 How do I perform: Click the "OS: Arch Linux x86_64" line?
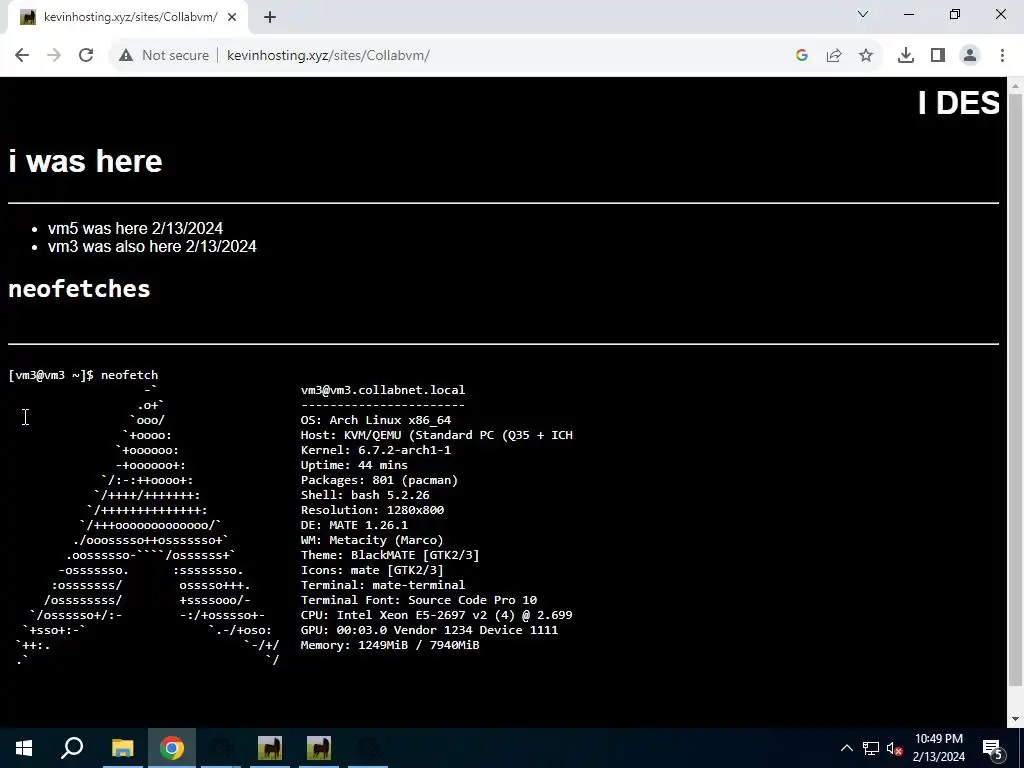pyautogui.click(x=376, y=420)
